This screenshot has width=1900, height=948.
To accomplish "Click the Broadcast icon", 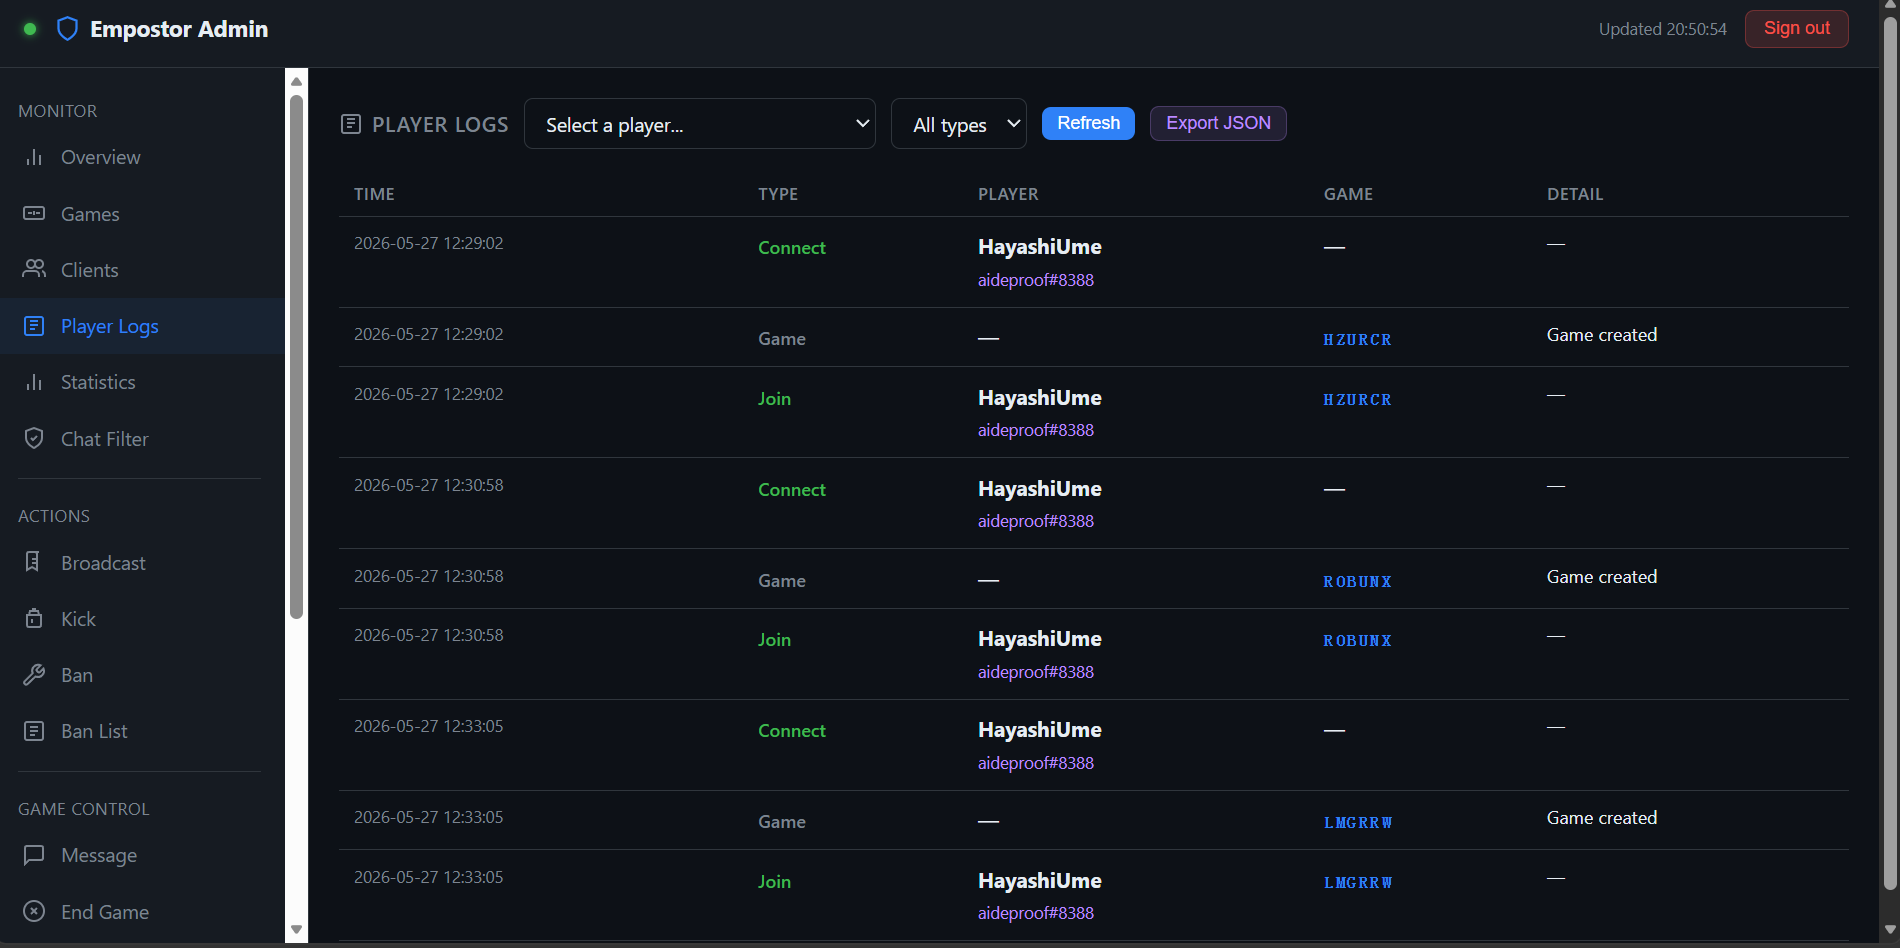I will (x=33, y=562).
